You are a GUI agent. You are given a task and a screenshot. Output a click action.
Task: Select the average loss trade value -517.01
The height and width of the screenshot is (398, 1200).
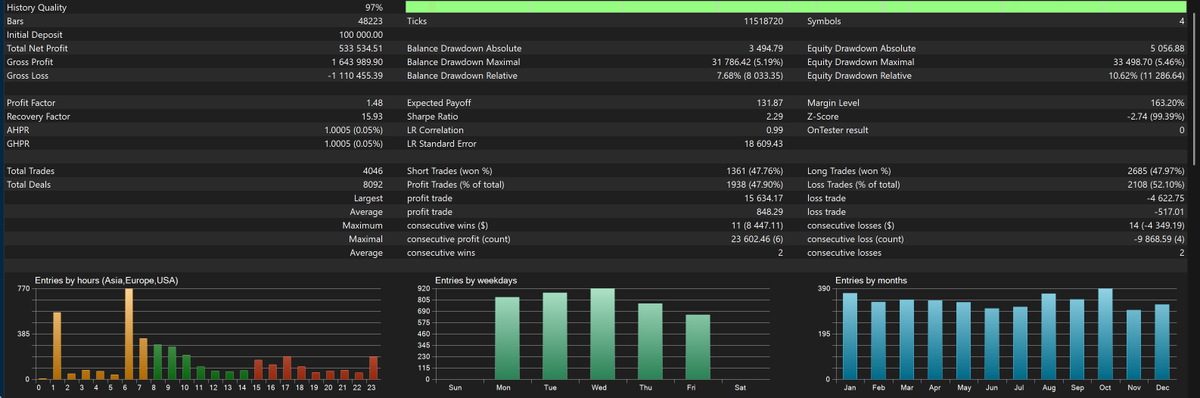pyautogui.click(x=1169, y=212)
